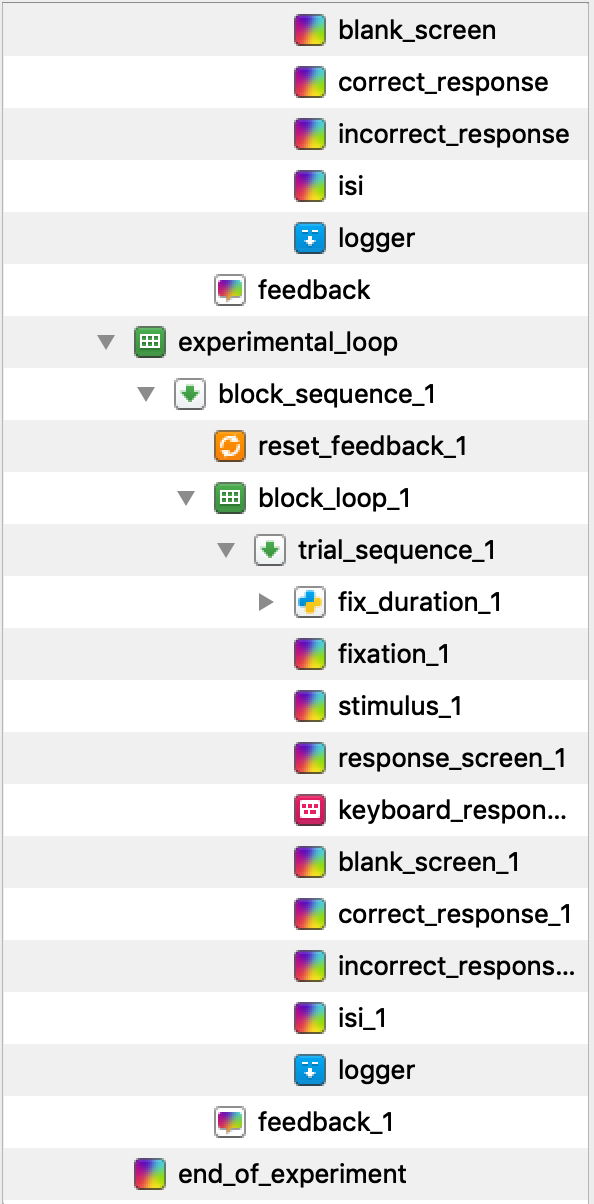This screenshot has height=1204, width=594.
Task: Expand the fix_duration_1 disclosure triangle
Action: pos(266,602)
